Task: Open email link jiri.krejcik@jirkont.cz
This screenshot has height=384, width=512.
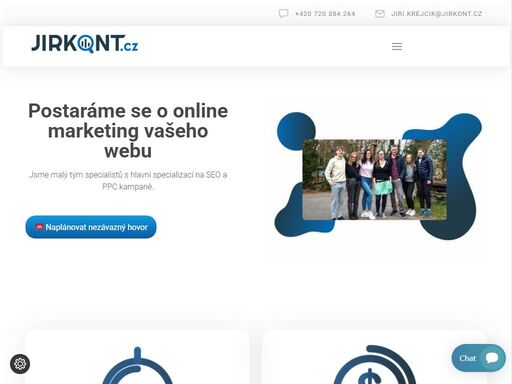Action: coord(437,14)
